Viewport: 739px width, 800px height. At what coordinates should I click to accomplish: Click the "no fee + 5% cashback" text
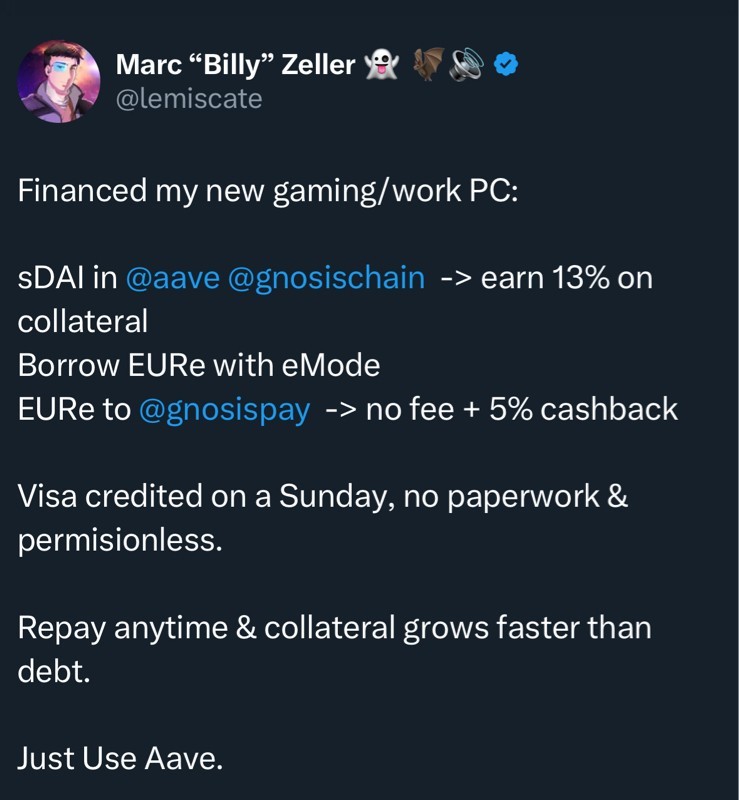[521, 409]
